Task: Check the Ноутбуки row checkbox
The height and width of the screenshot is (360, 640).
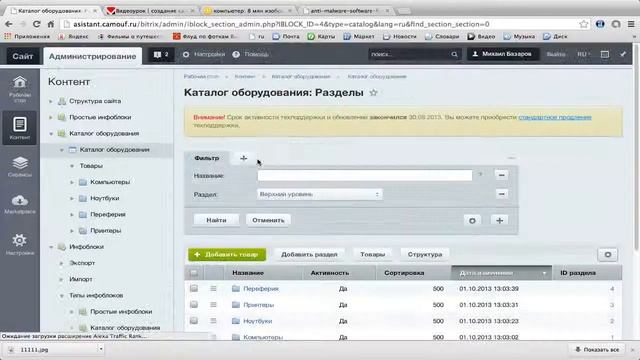Action: (x=194, y=321)
